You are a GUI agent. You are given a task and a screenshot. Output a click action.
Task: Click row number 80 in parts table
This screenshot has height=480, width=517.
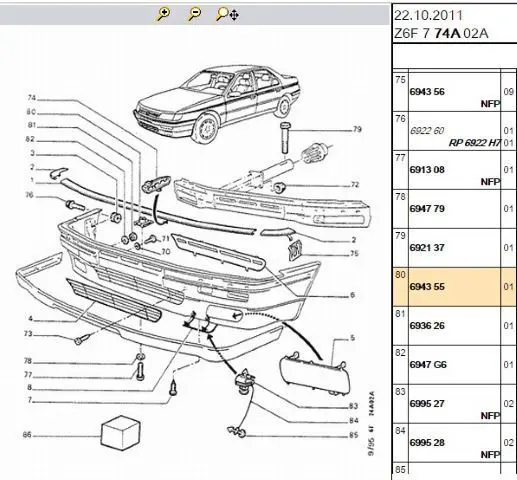point(400,275)
